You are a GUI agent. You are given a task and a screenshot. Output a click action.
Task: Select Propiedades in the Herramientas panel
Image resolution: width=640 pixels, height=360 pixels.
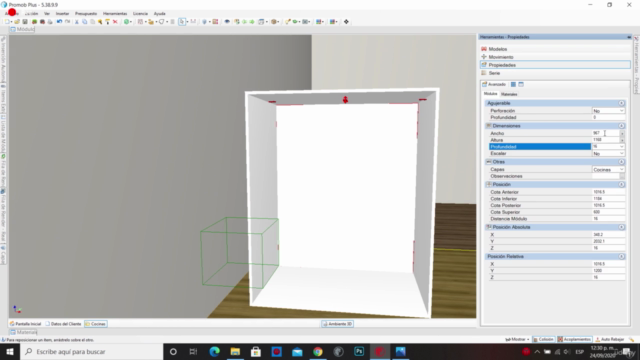(555, 65)
